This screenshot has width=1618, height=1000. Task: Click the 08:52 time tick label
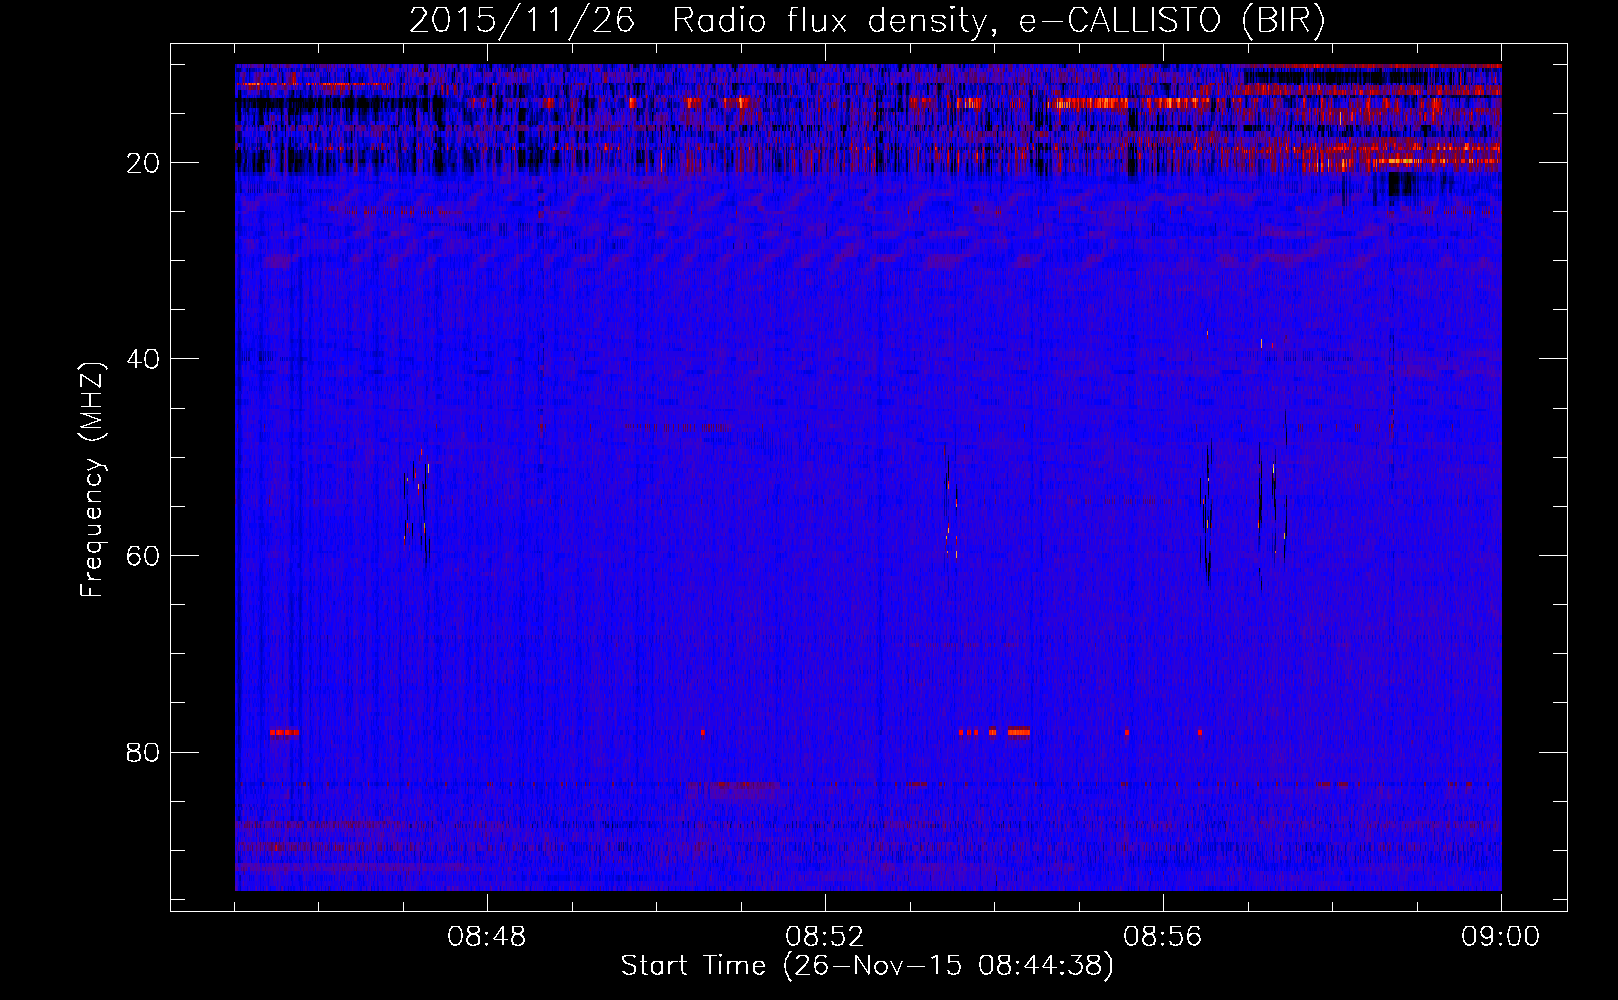point(825,937)
